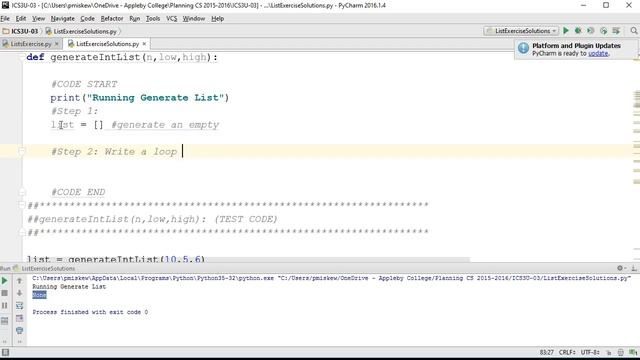The height and width of the screenshot is (360, 640).
Task: Print the Run console output
Action: pos(19,330)
